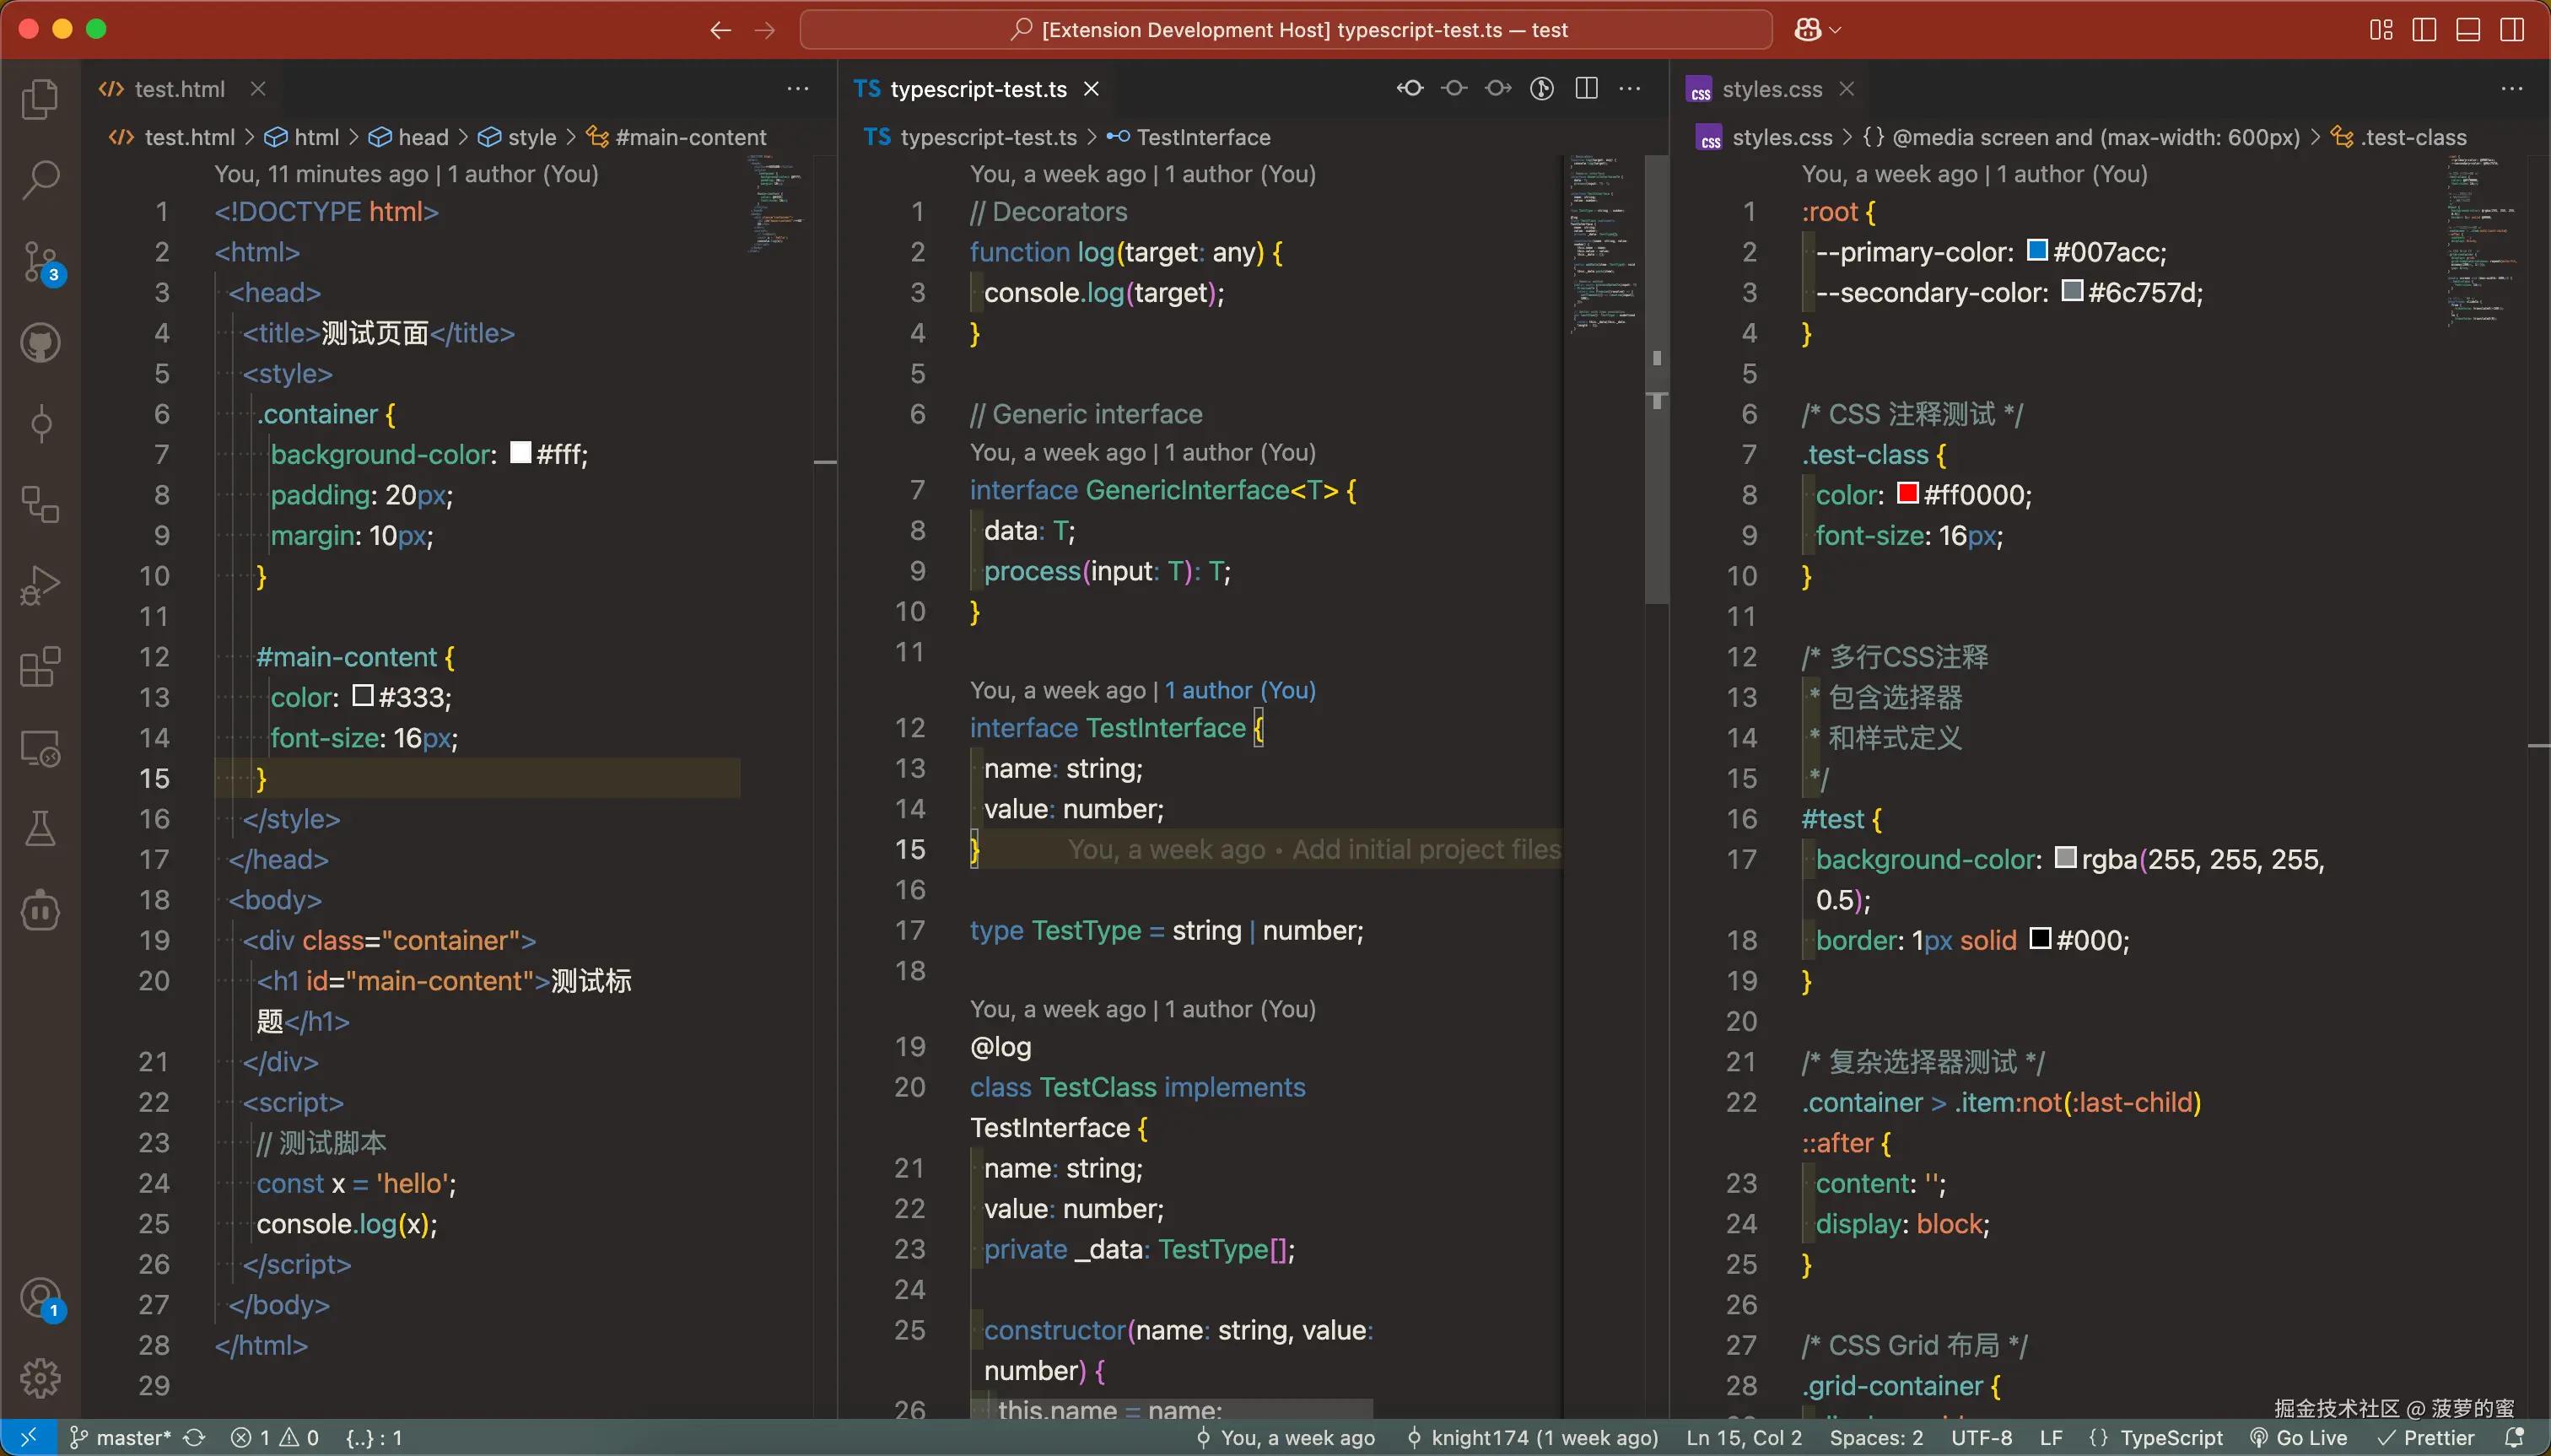Toggle the bottom Panel layout button

[2468, 30]
